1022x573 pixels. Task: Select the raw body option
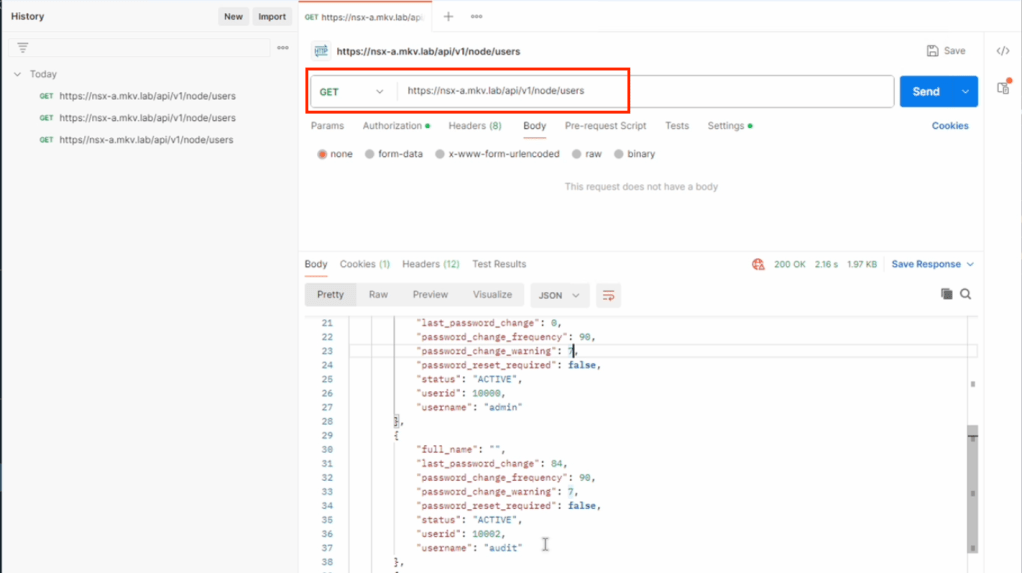[x=577, y=154]
